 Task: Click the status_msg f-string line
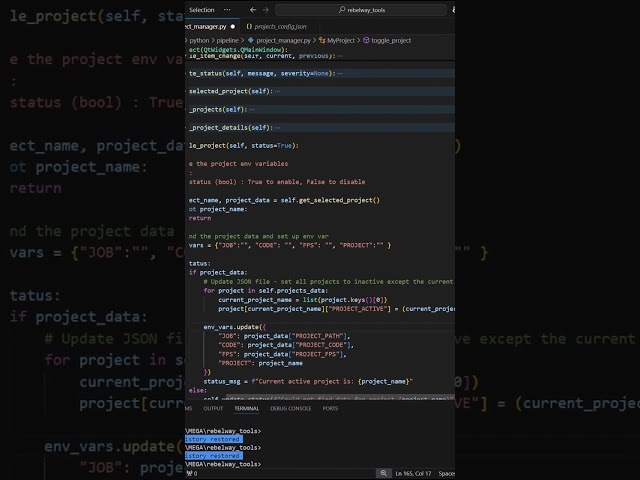(308, 382)
